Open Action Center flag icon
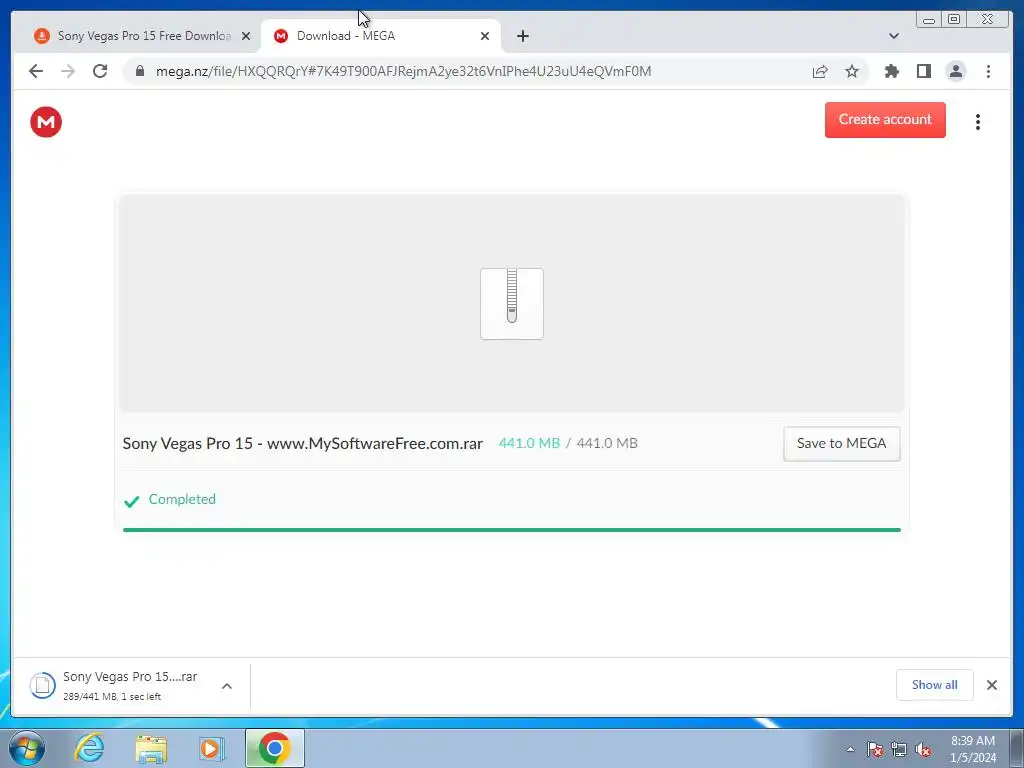 click(x=875, y=749)
